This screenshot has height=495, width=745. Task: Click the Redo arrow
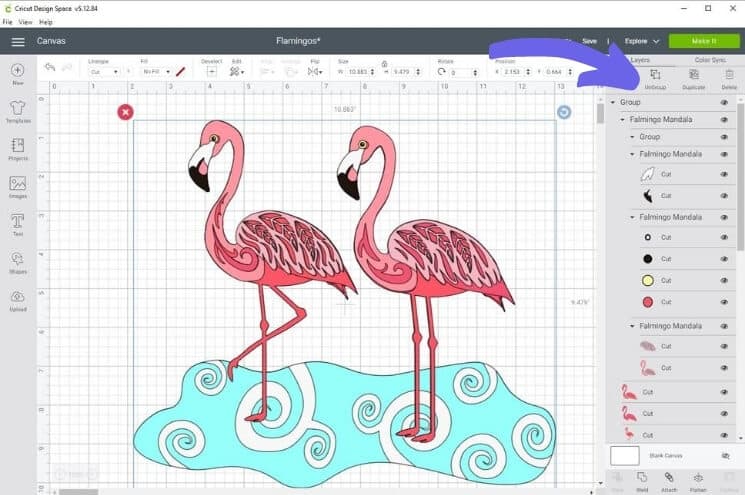67,67
